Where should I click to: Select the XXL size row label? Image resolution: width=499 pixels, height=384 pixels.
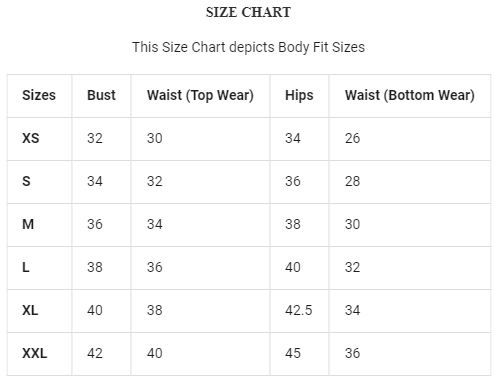35,353
